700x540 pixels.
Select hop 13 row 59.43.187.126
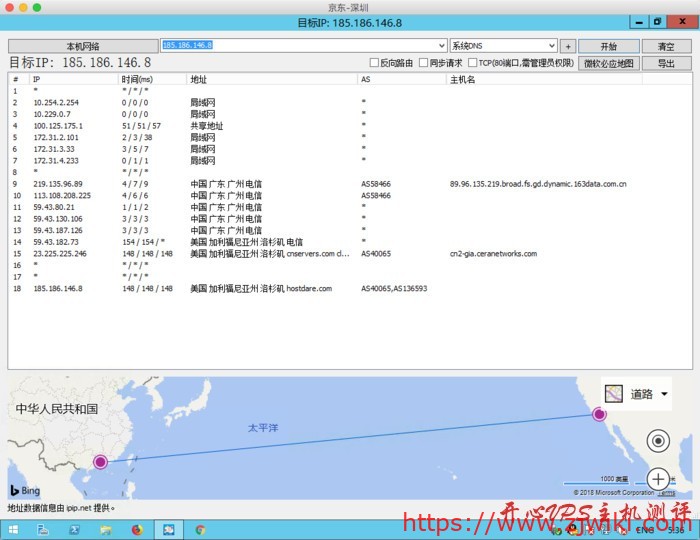tap(350, 230)
